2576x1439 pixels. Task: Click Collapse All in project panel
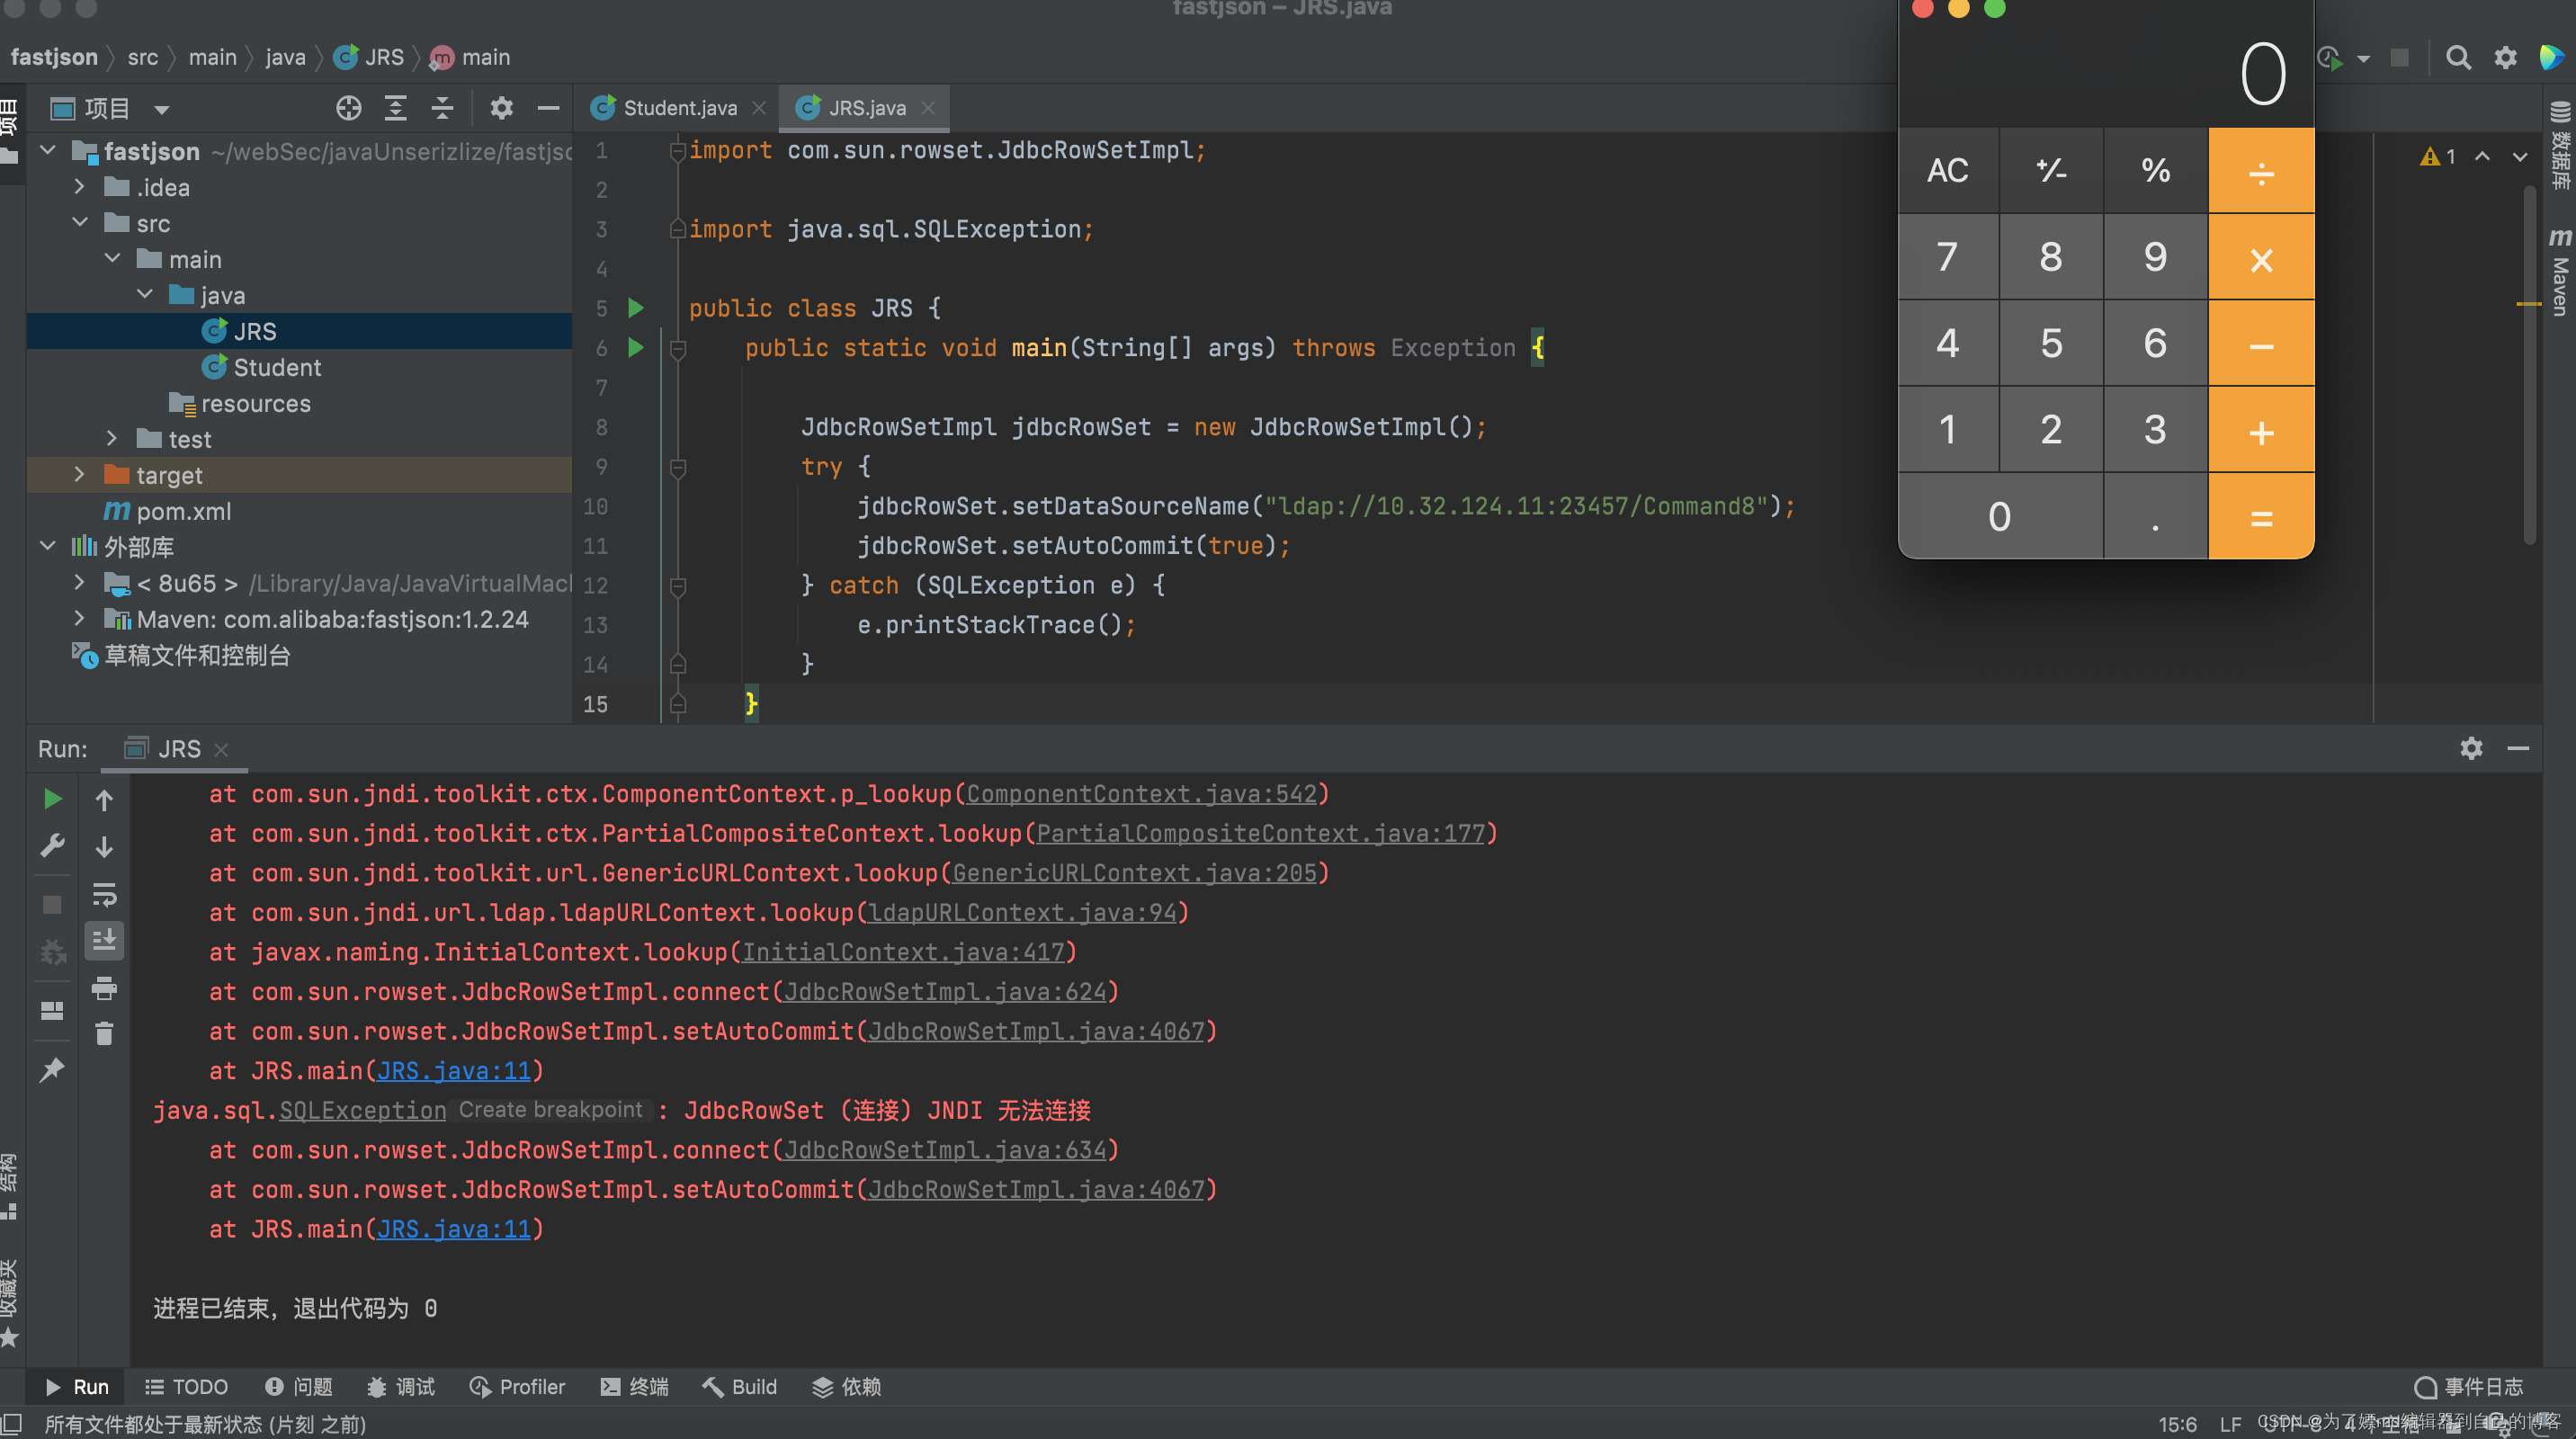tap(442, 108)
